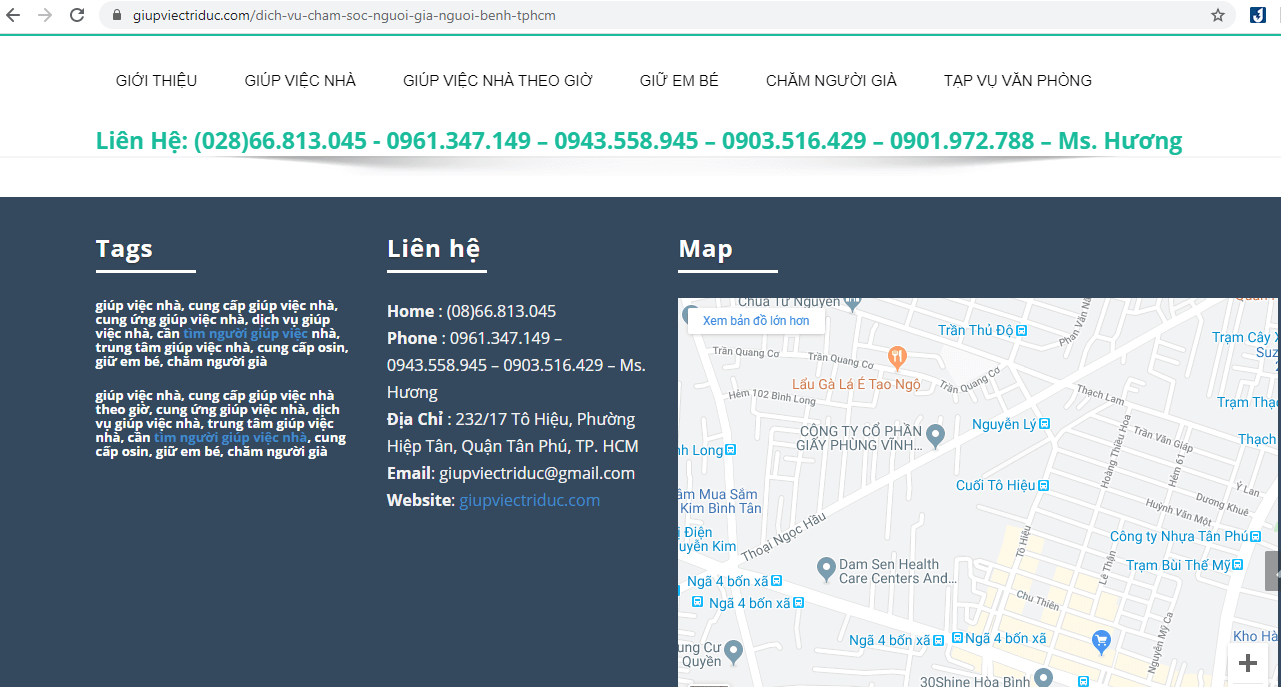Click Nguyễn Lý bus stop icon
The image size is (1281, 687).
tap(1045, 425)
